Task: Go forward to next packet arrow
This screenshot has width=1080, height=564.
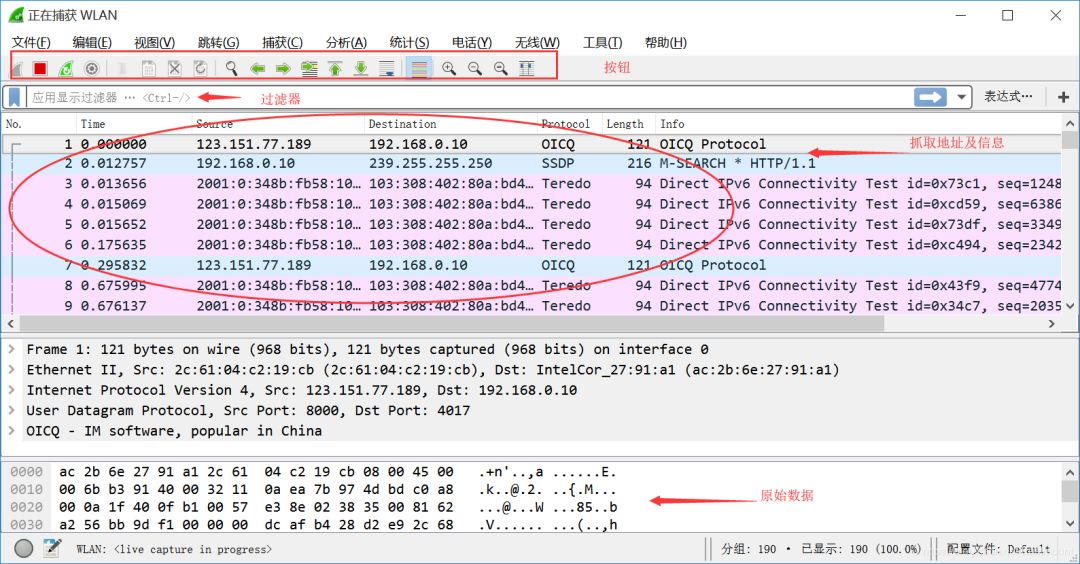Action: point(283,68)
